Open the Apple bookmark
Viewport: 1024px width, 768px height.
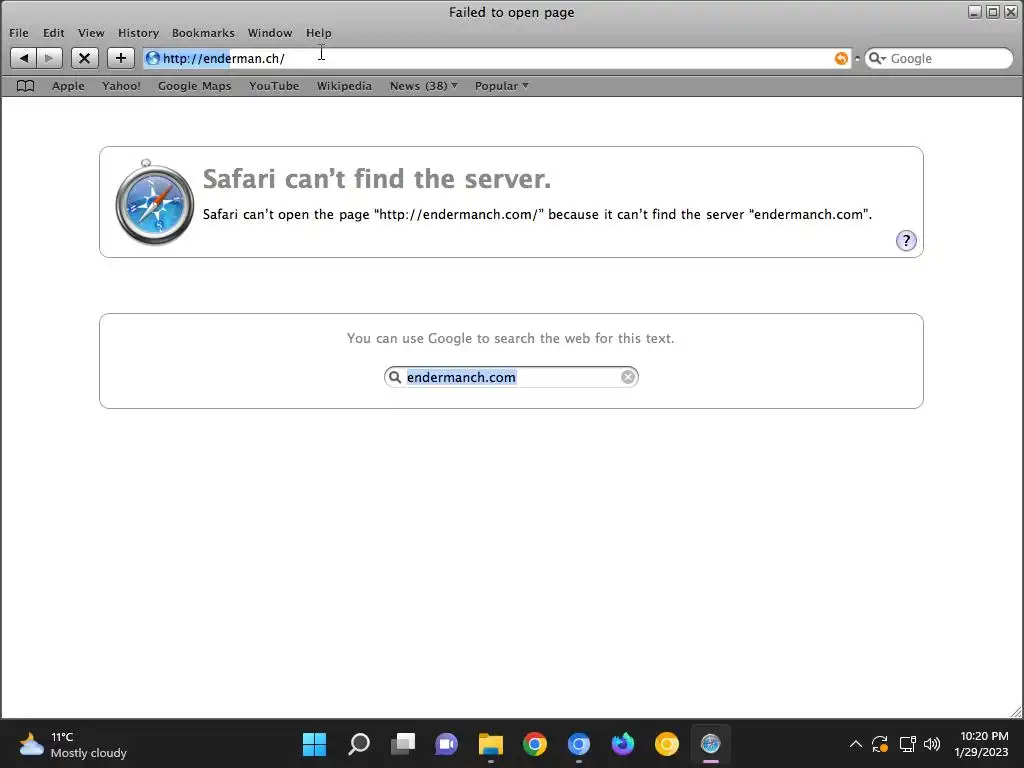coord(68,86)
